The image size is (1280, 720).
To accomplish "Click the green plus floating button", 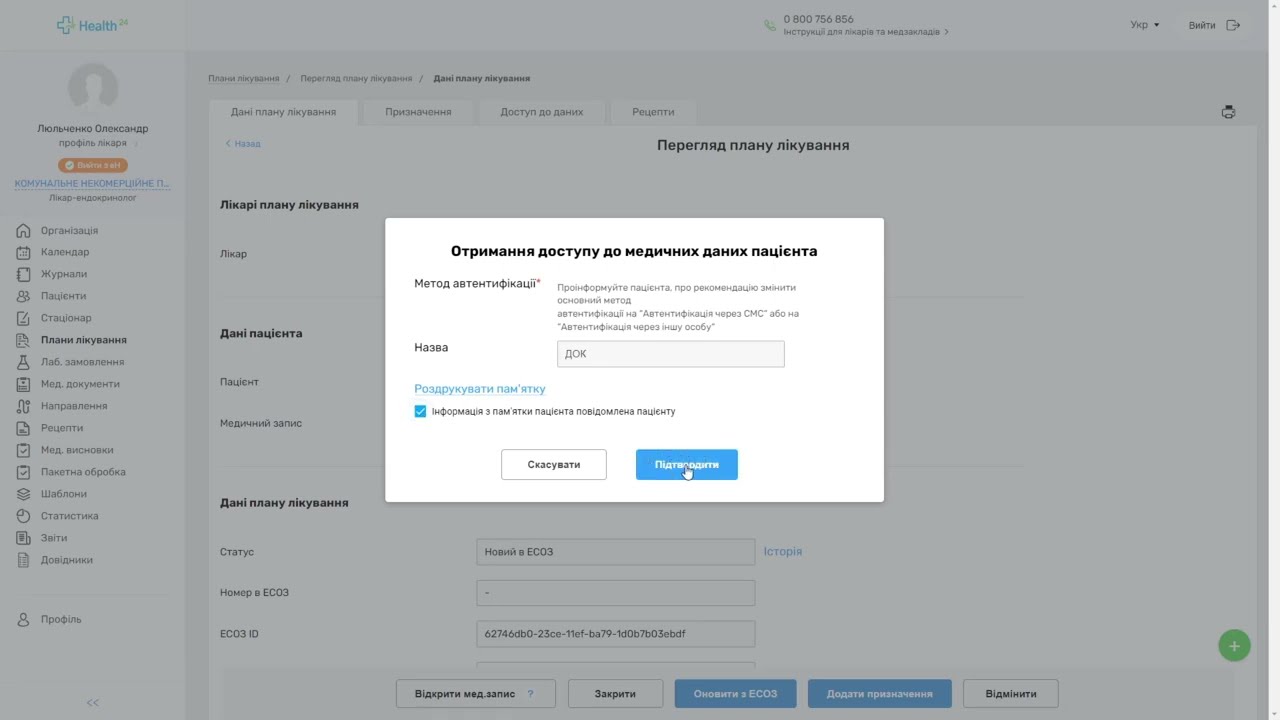I will click(1234, 646).
